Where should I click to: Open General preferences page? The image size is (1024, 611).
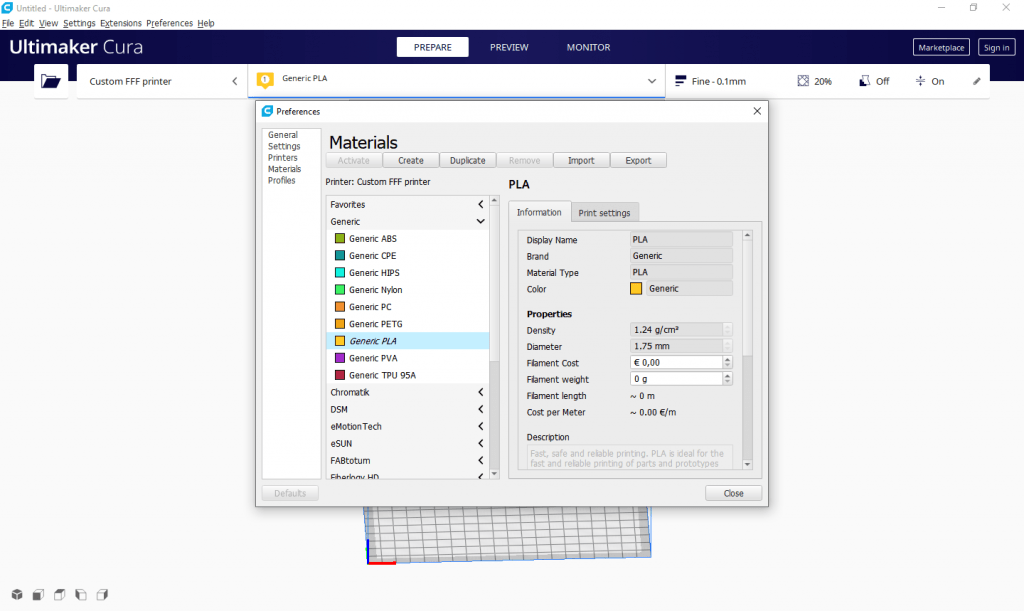click(x=283, y=135)
